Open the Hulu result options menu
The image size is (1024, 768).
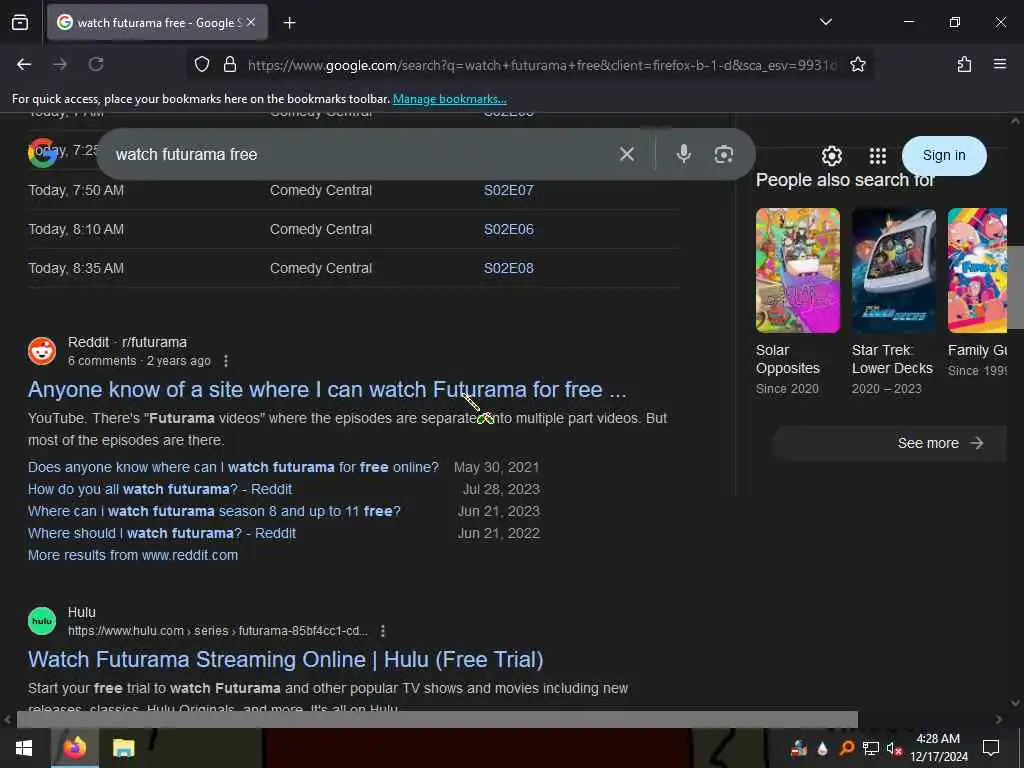pos(383,631)
